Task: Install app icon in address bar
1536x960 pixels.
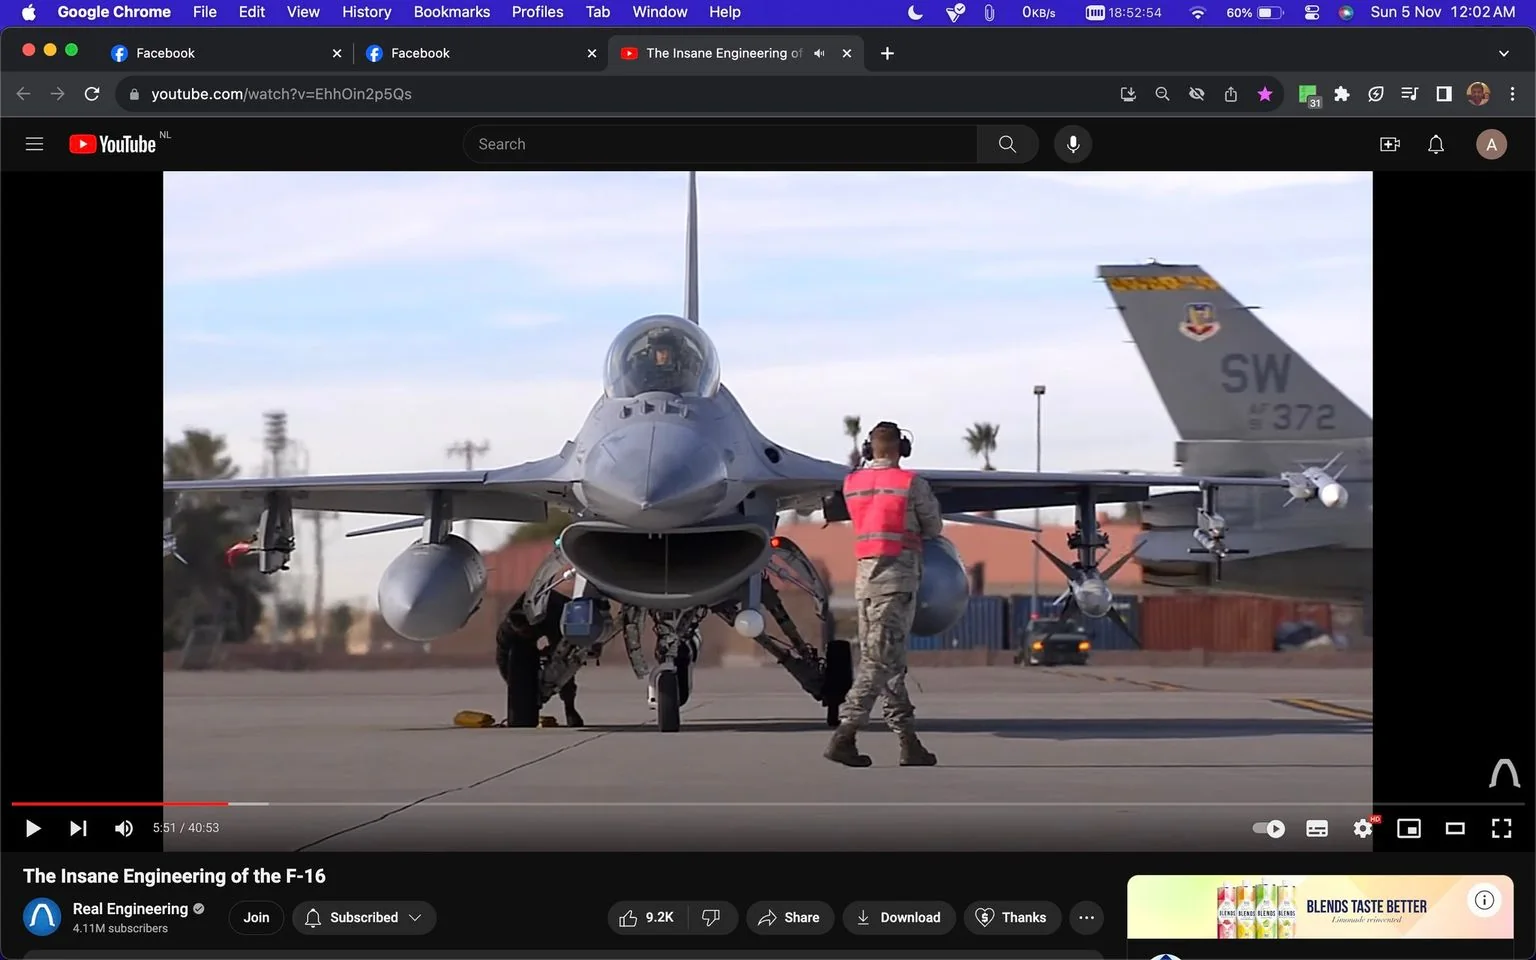Action: pos(1128,94)
